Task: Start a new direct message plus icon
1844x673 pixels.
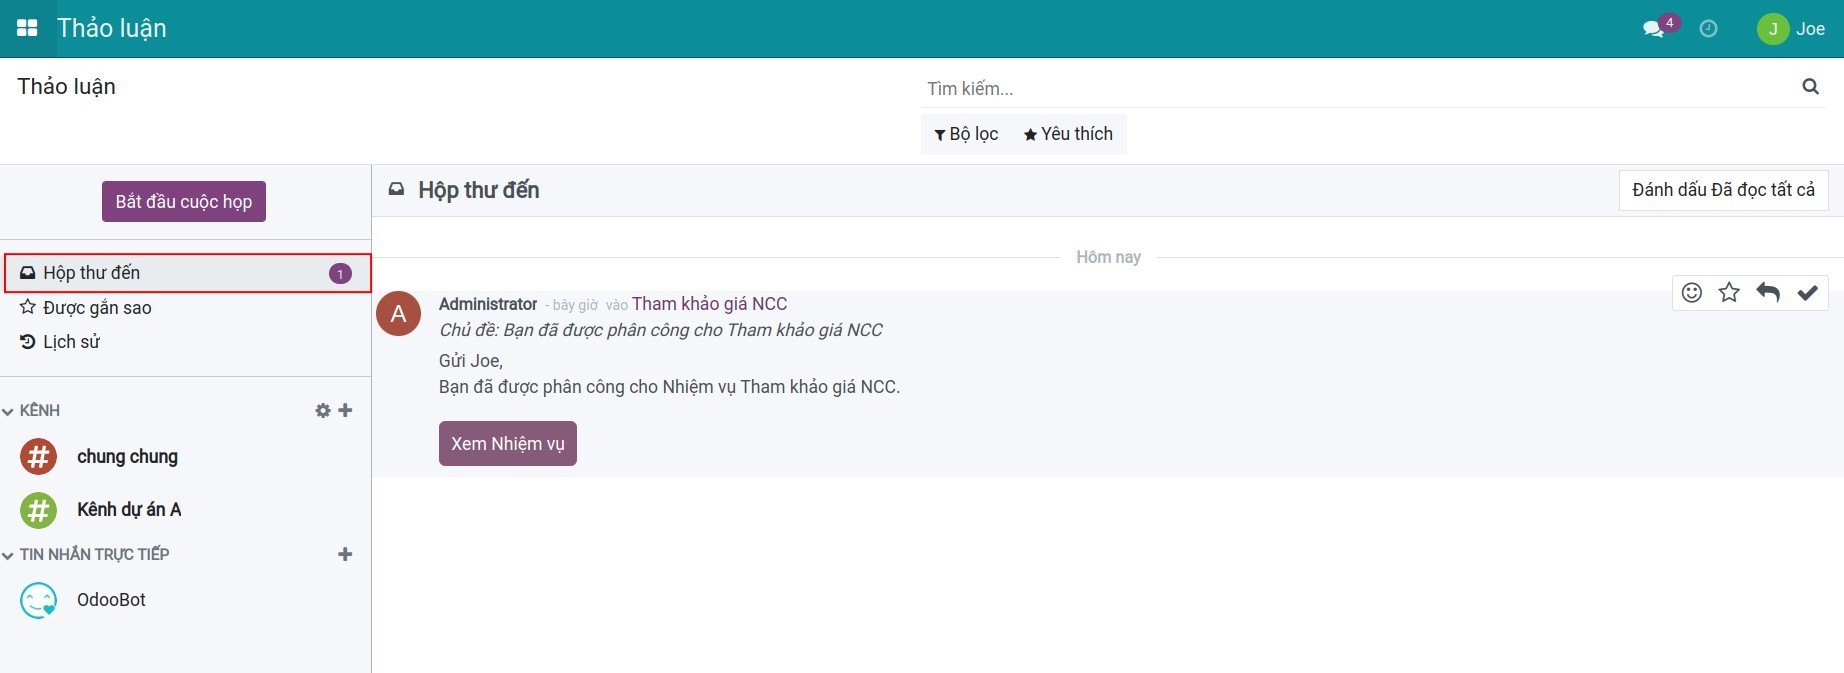Action: pyautogui.click(x=345, y=554)
